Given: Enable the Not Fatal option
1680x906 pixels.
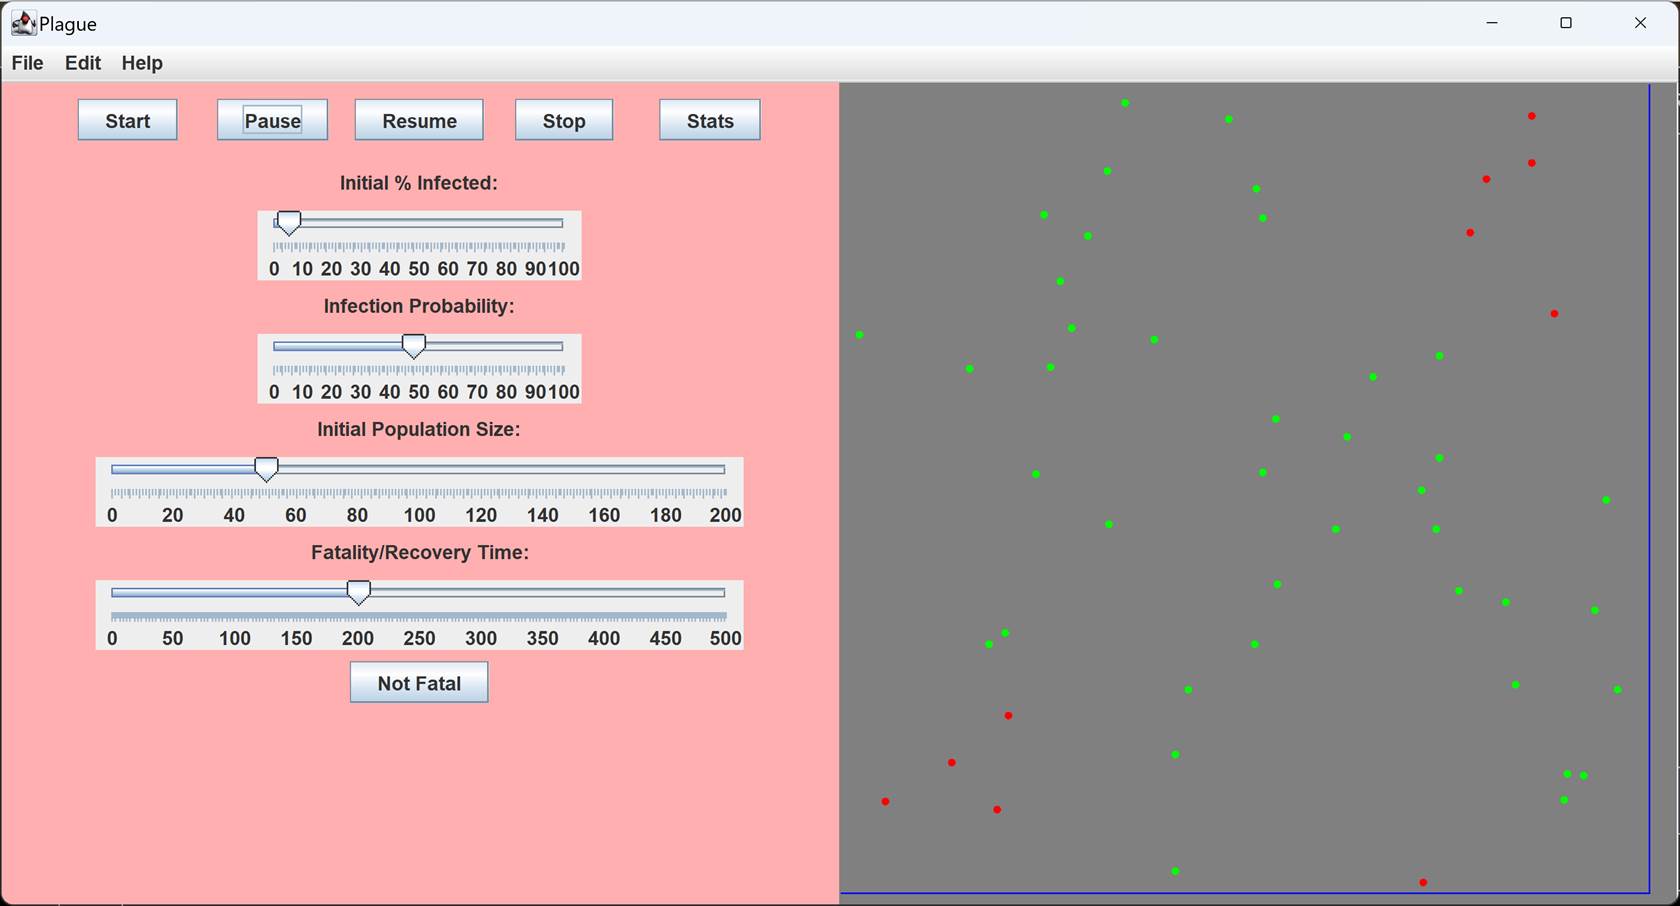Looking at the screenshot, I should (x=418, y=682).
